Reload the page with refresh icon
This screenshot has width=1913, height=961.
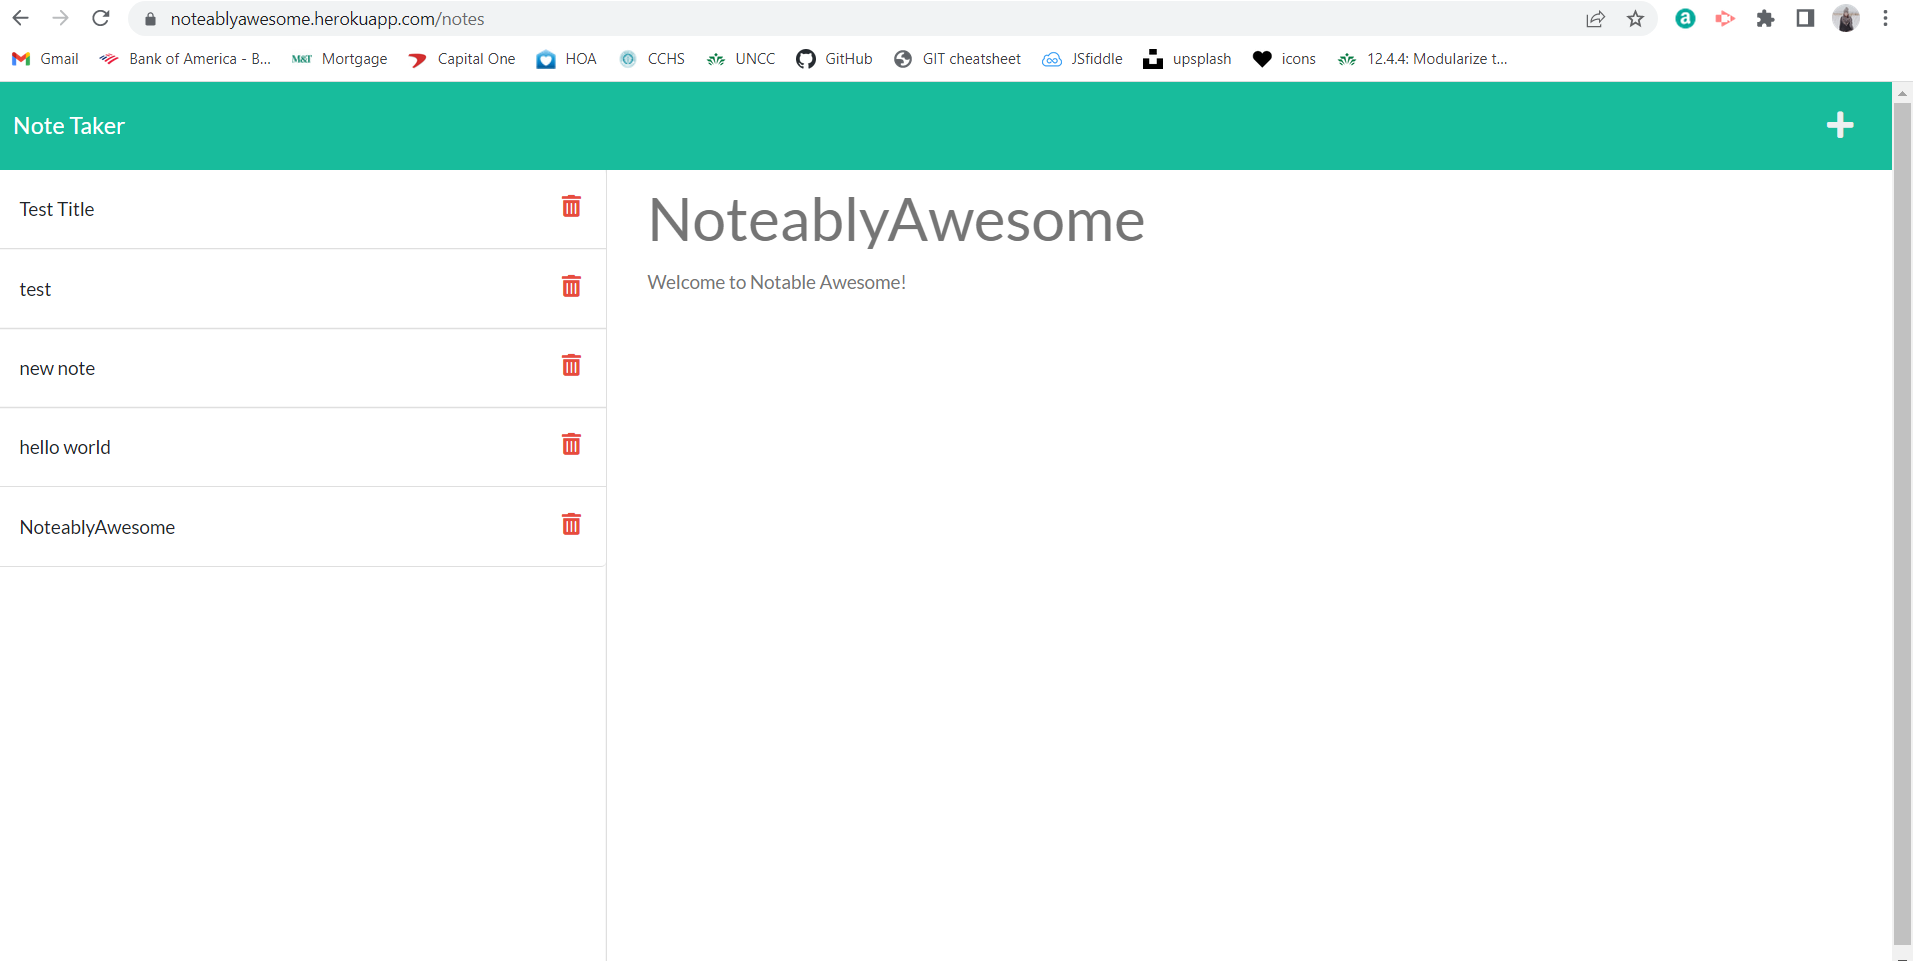pyautogui.click(x=101, y=18)
